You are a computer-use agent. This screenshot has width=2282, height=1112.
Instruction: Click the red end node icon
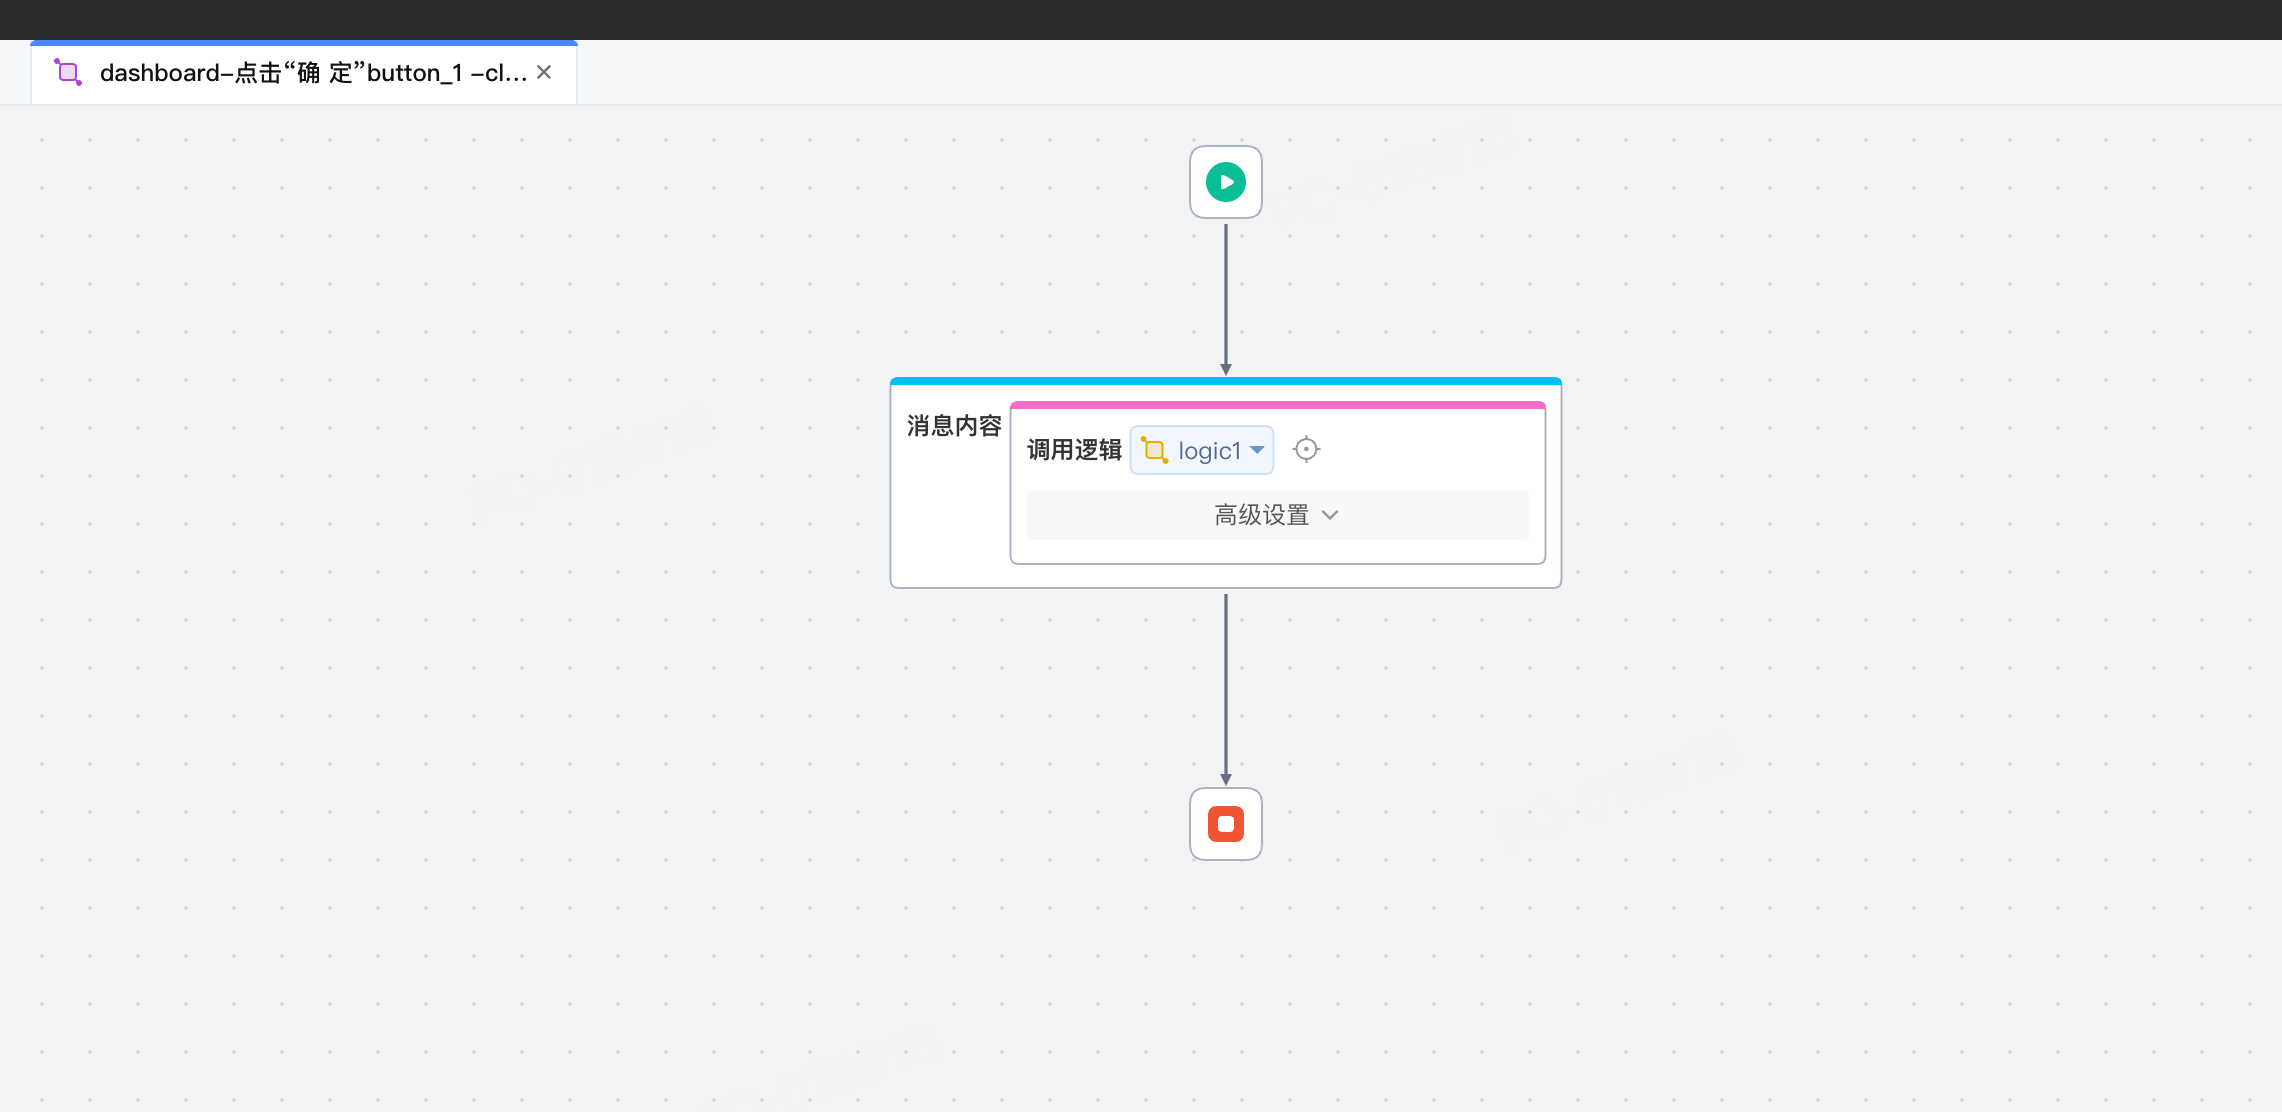(1225, 824)
